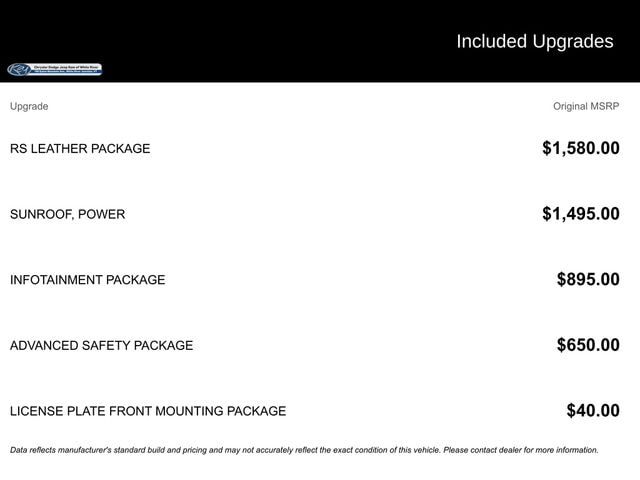The image size is (640, 480).
Task: Select the RS LEATHER PACKAGE row label
Action: 80,149
